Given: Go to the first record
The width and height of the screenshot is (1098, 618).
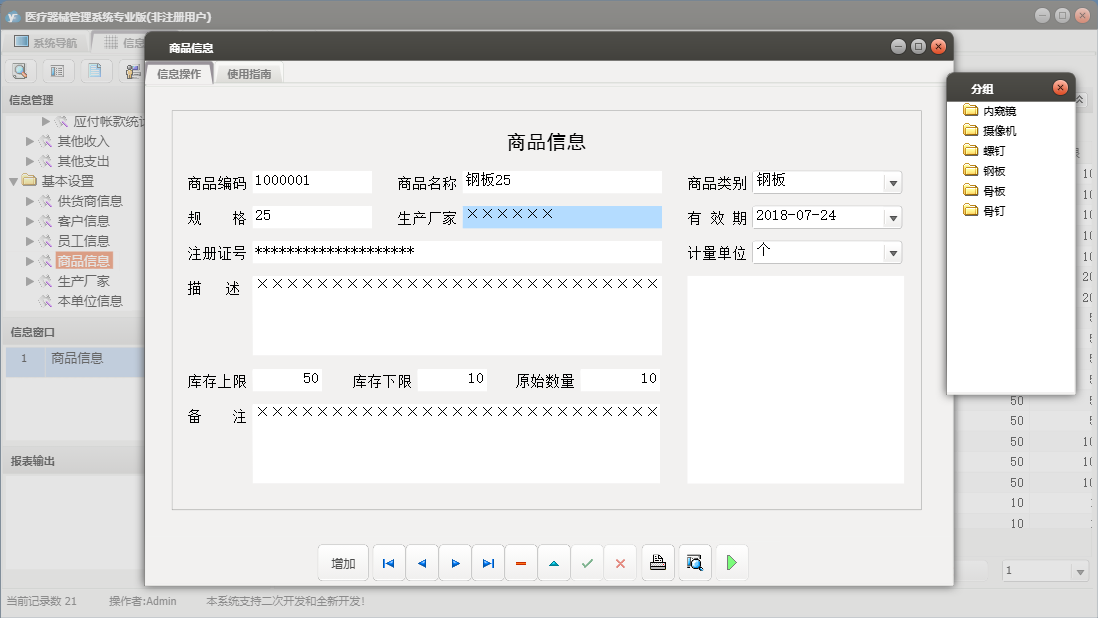Looking at the screenshot, I should coord(388,564).
